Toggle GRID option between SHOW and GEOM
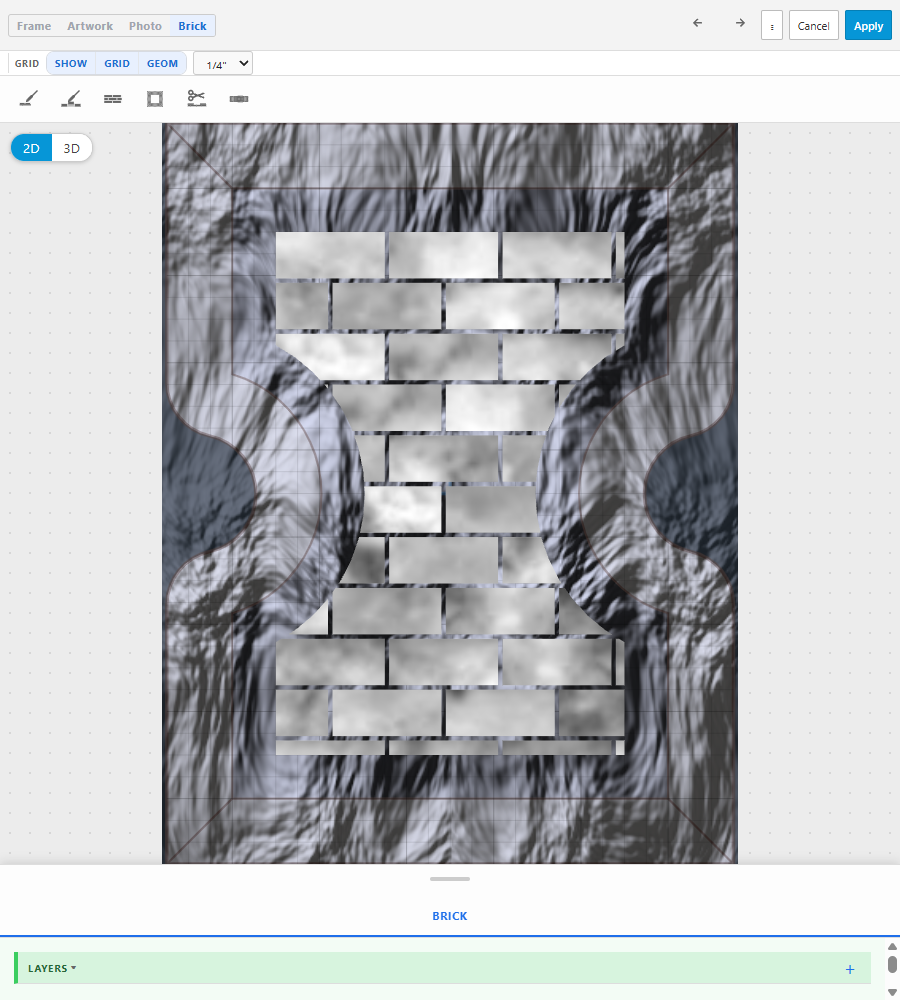The height and width of the screenshot is (1000, 900). 117,63
